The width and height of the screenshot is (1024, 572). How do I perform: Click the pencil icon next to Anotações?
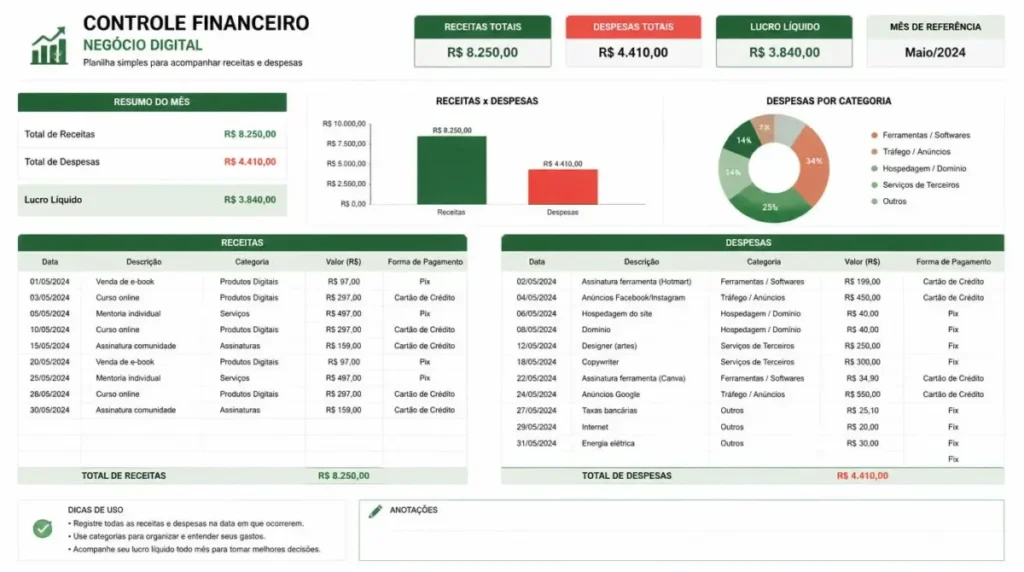pyautogui.click(x=376, y=511)
